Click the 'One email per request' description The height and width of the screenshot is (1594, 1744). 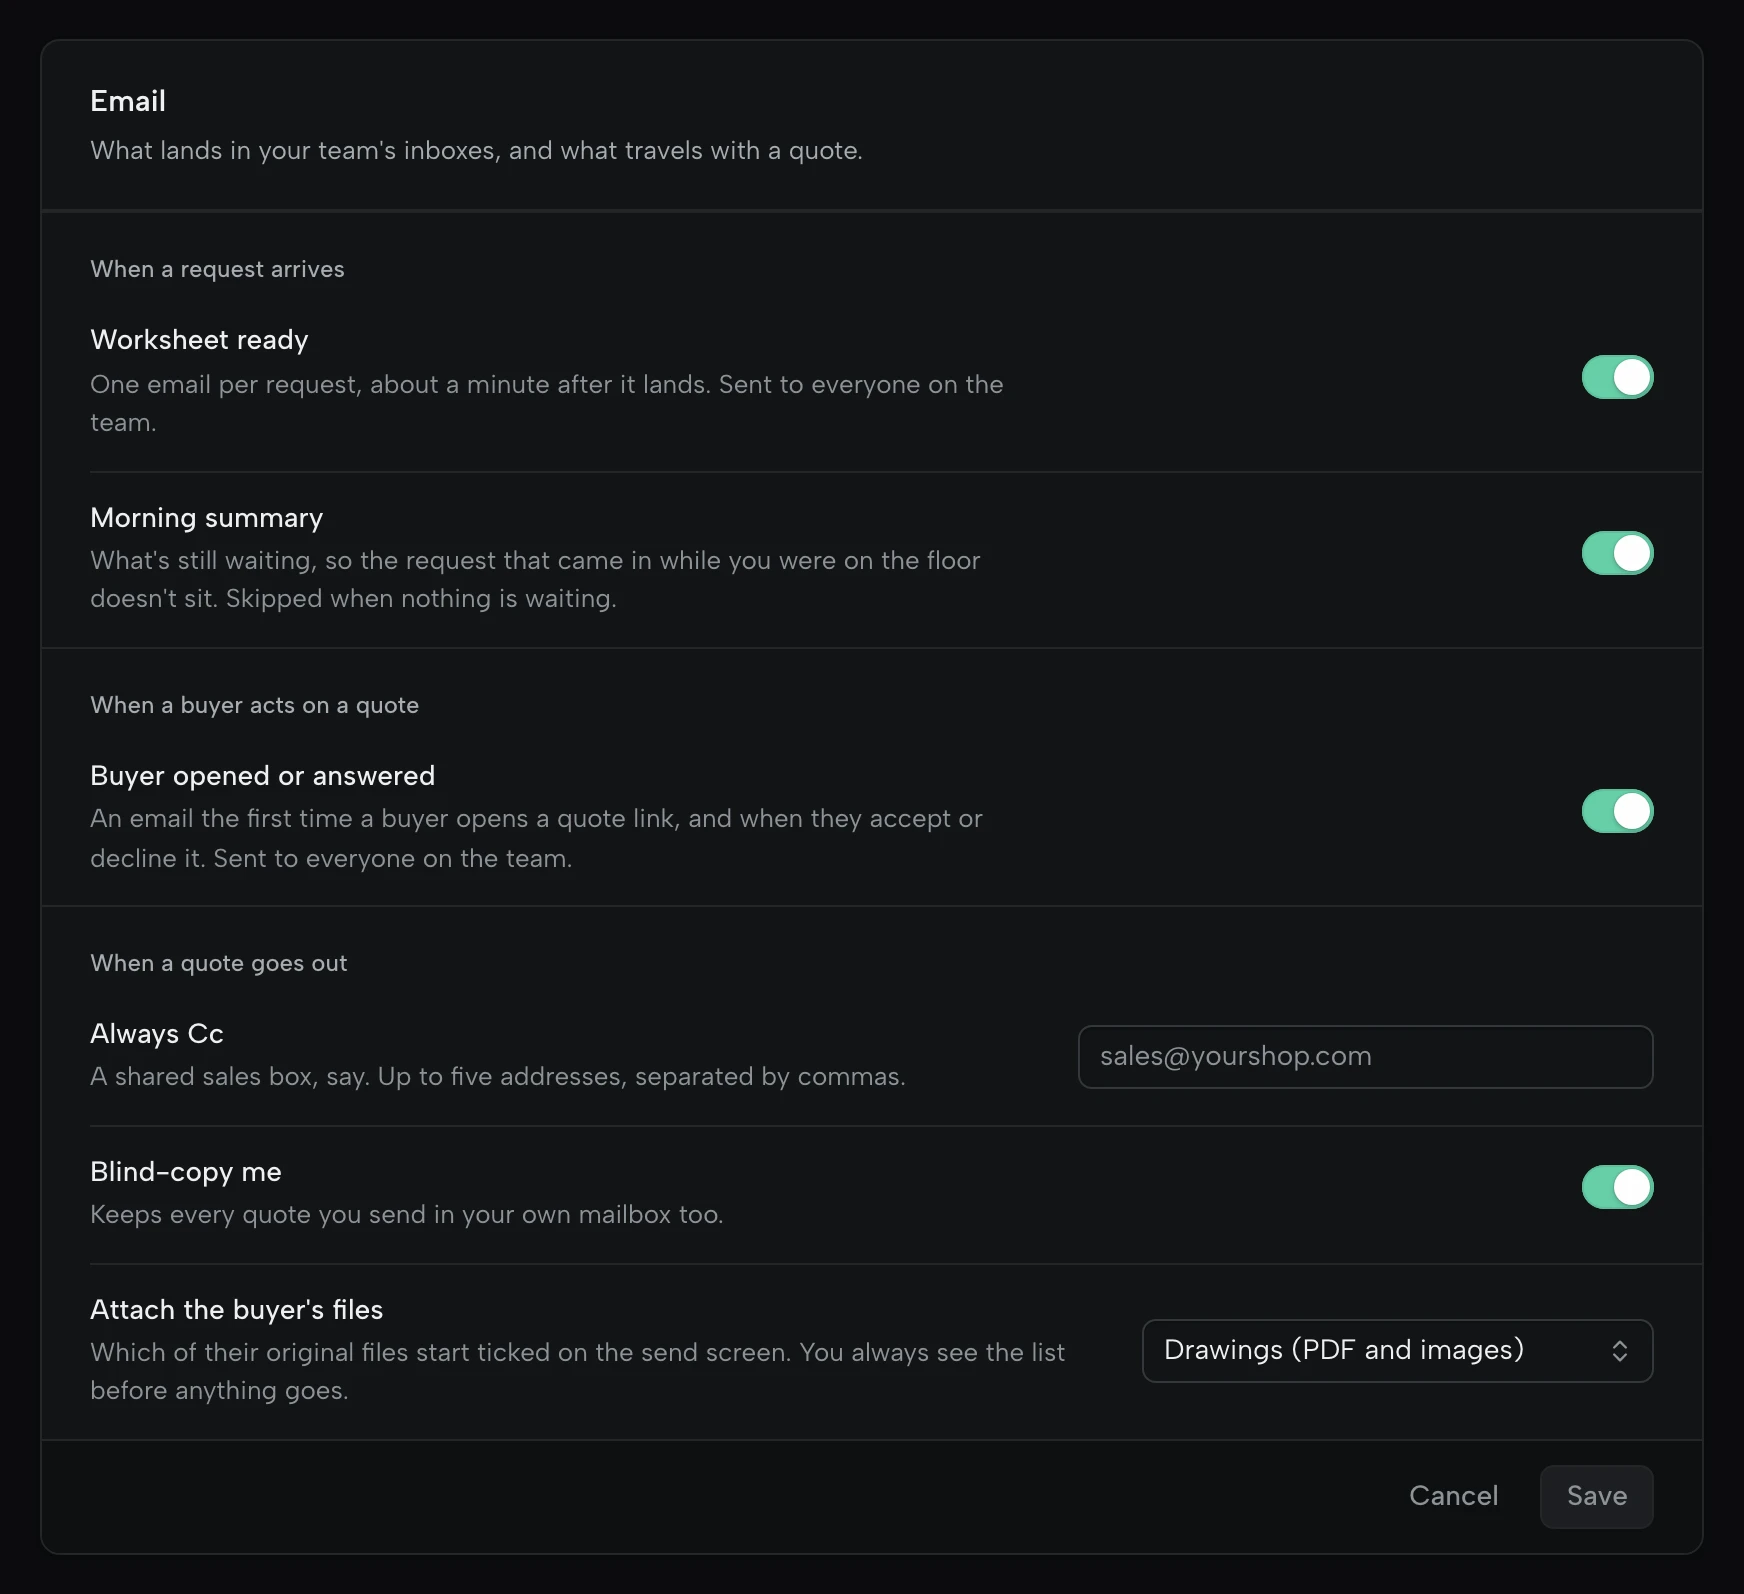(547, 403)
